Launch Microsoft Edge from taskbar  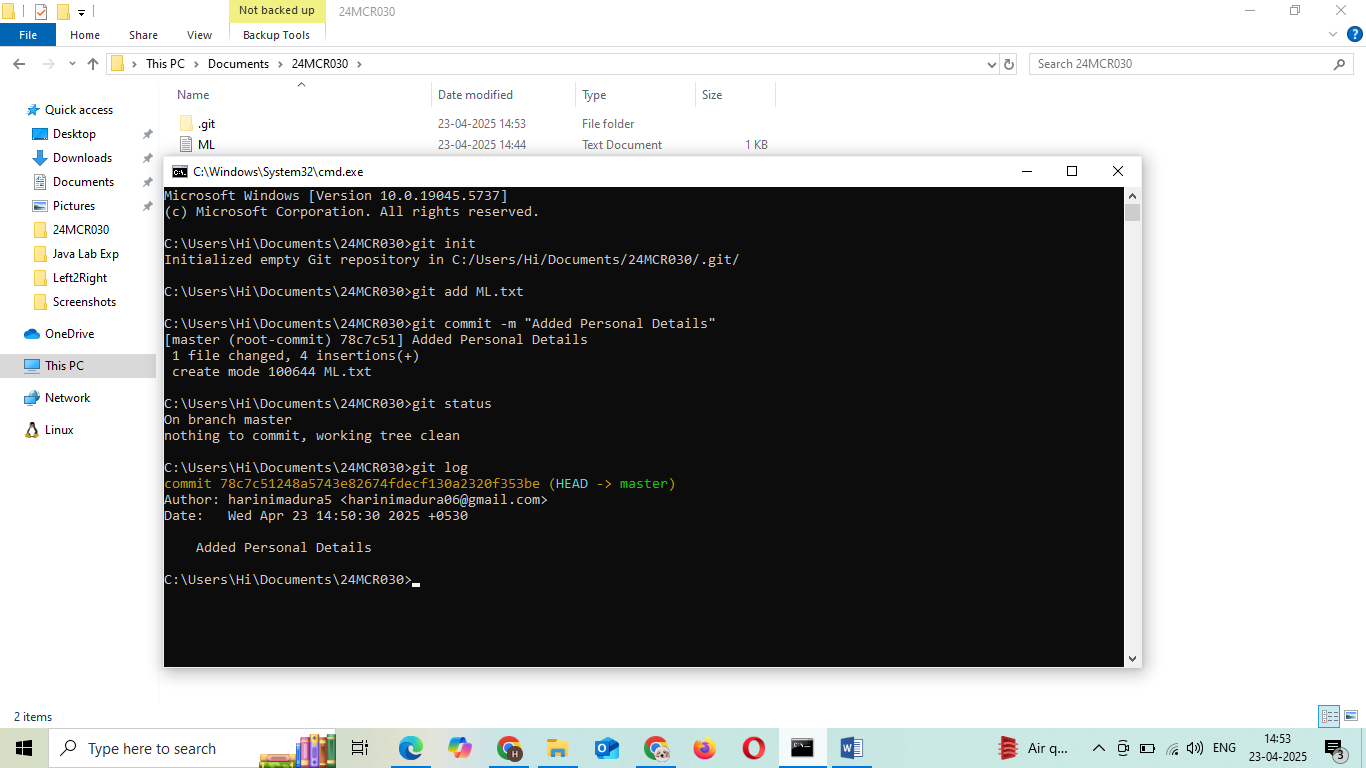411,748
